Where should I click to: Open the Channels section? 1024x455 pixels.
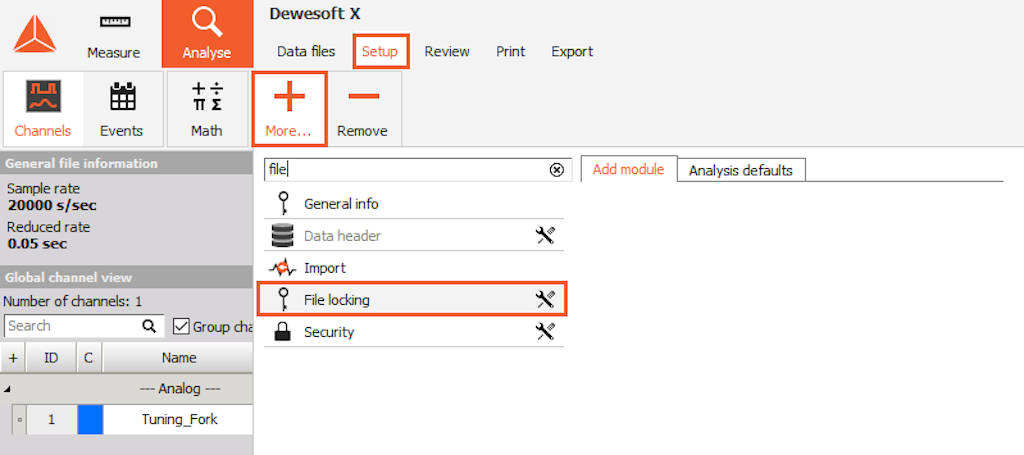43,109
